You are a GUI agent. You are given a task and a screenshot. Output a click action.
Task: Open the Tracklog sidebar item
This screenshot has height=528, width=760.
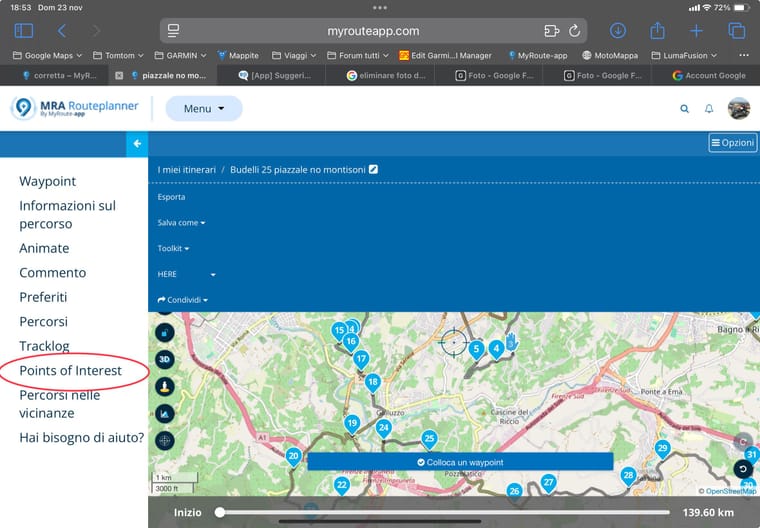tap(44, 346)
